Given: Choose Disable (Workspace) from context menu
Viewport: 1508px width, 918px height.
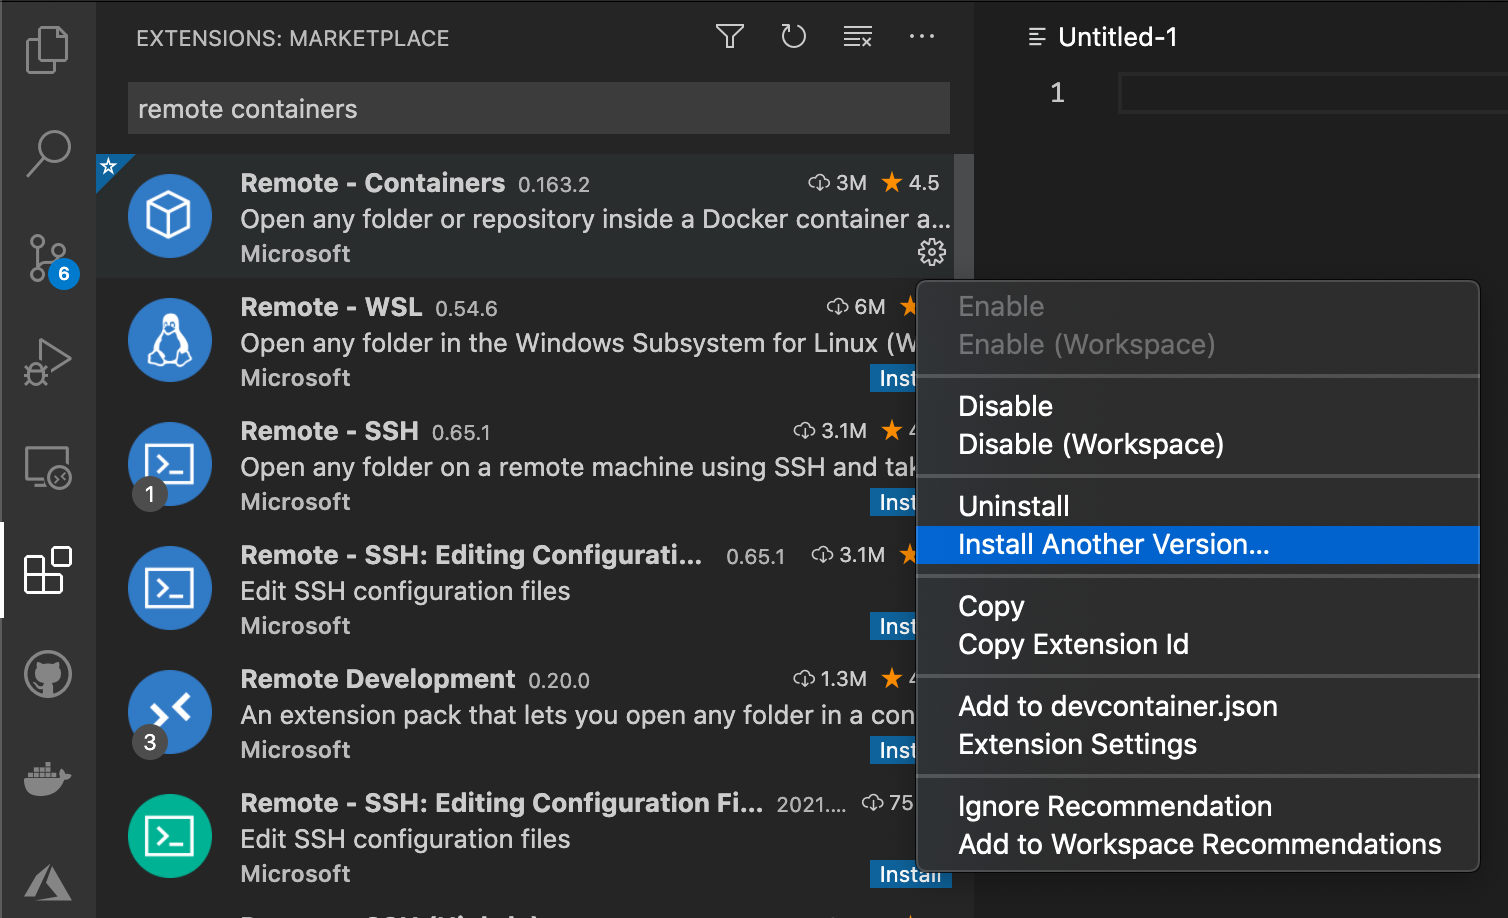Looking at the screenshot, I should coord(1197,444).
